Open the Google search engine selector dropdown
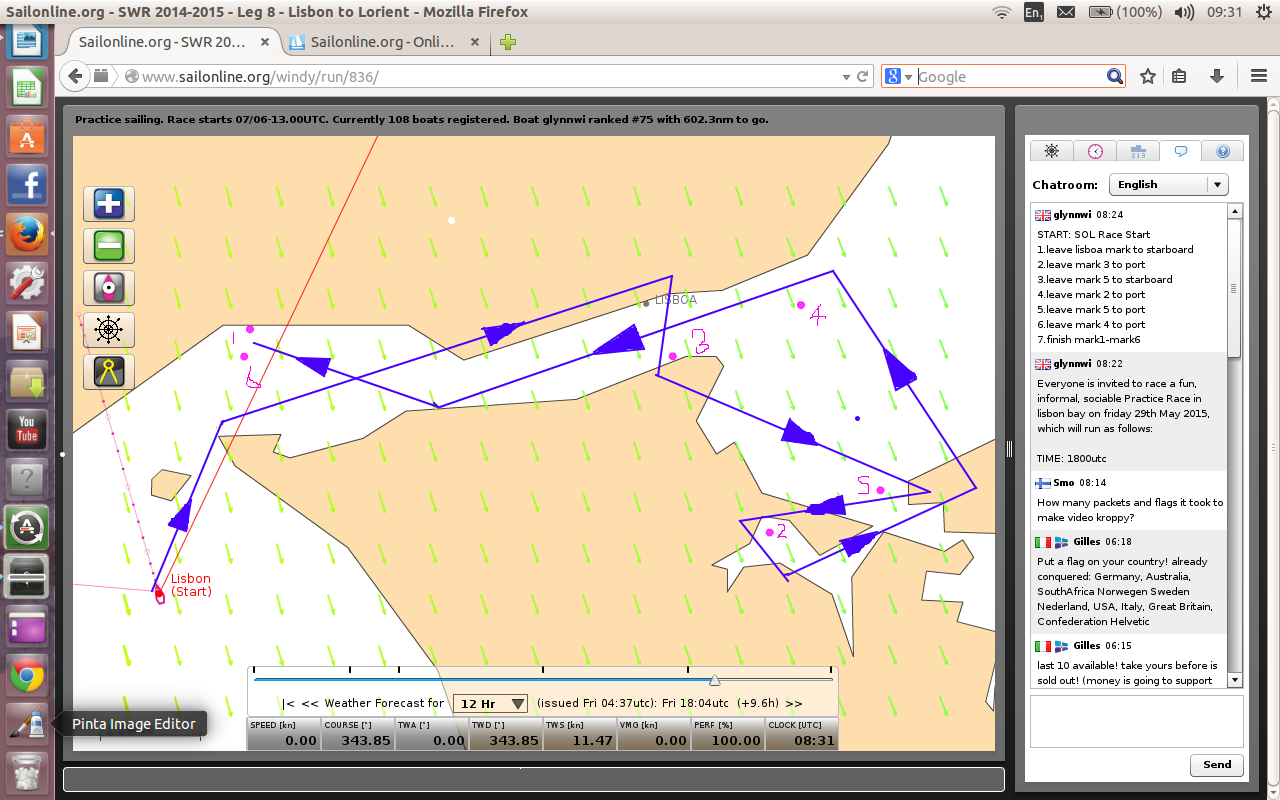 (899, 77)
